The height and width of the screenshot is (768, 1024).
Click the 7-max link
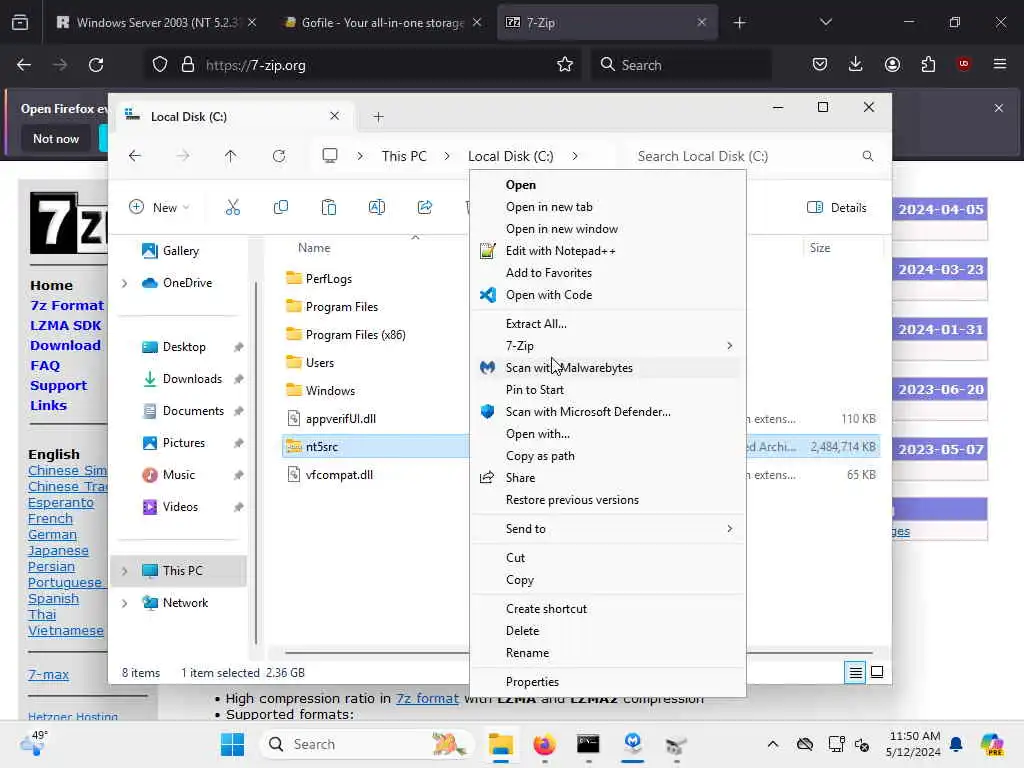pyautogui.click(x=48, y=675)
